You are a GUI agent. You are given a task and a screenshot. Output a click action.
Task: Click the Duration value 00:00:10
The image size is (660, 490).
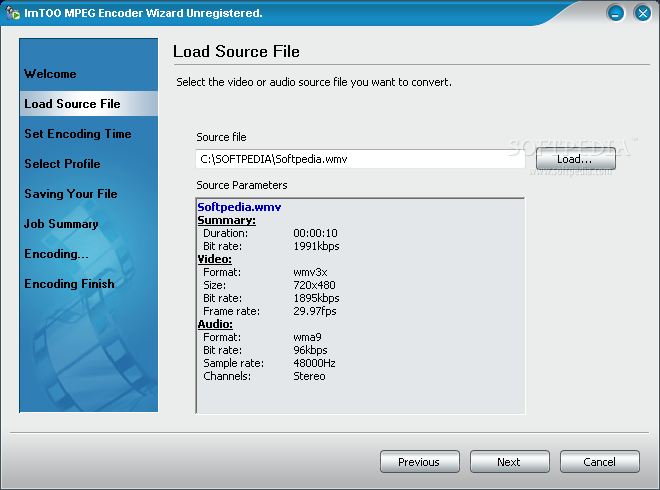coord(315,233)
